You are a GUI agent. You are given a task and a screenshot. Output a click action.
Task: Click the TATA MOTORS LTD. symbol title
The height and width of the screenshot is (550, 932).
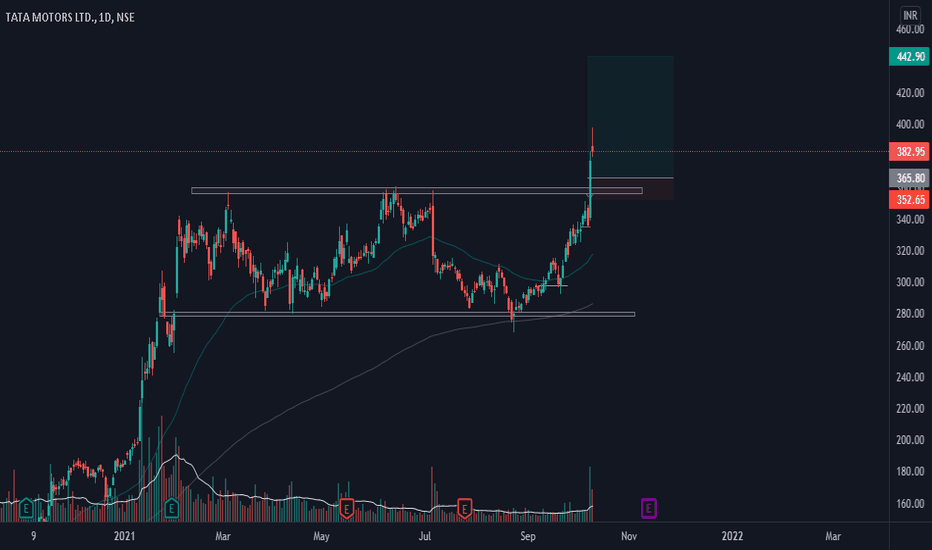[50, 17]
